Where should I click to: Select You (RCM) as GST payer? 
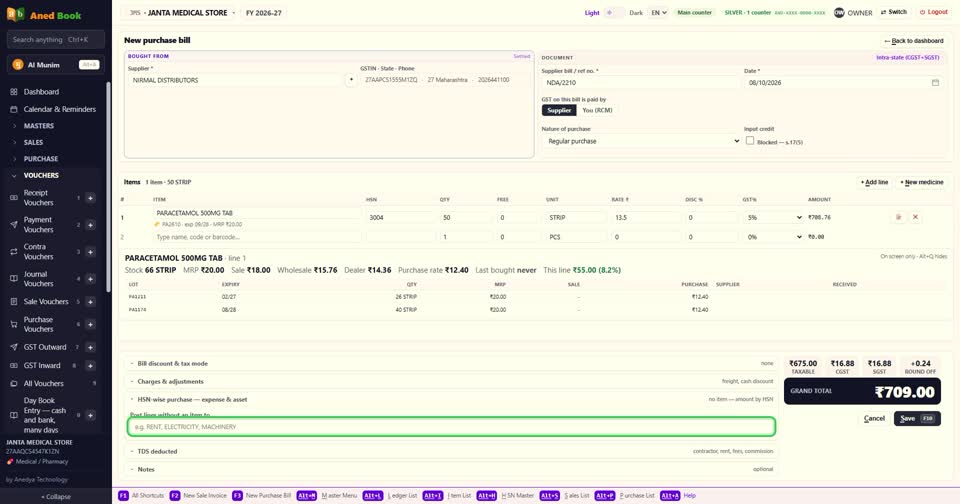[x=597, y=110]
